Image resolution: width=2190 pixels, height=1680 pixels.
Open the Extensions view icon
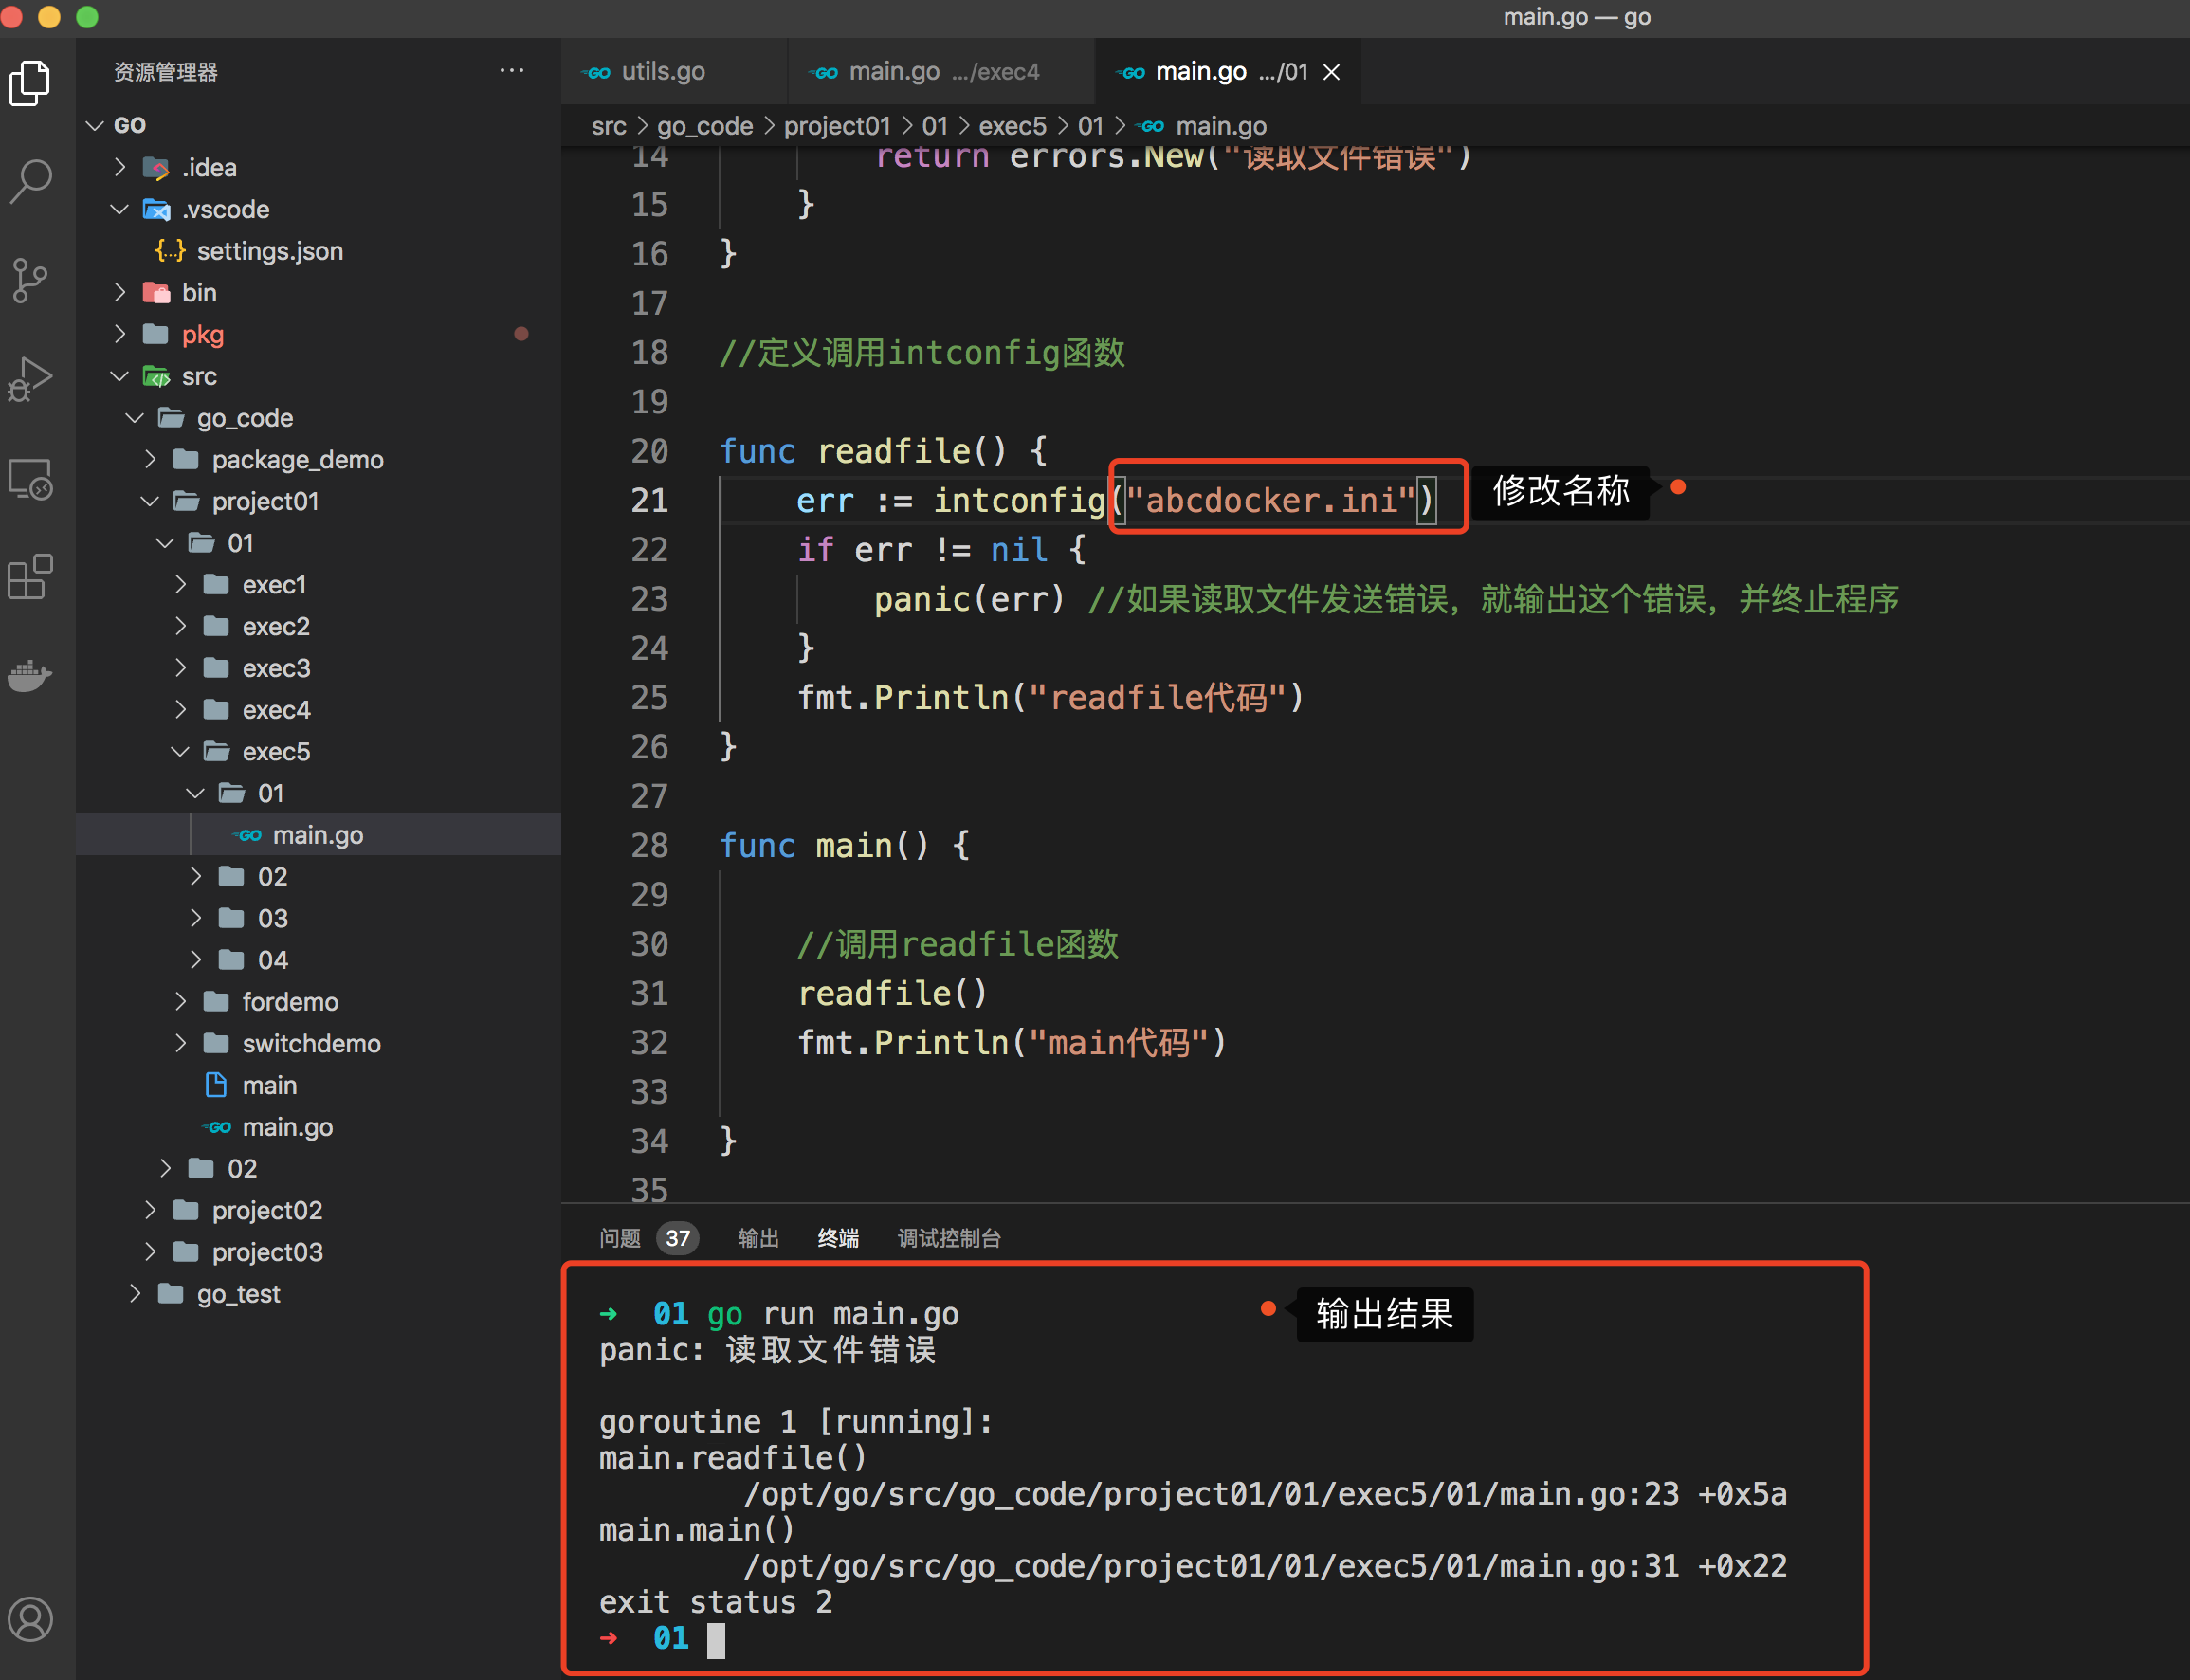[x=30, y=577]
